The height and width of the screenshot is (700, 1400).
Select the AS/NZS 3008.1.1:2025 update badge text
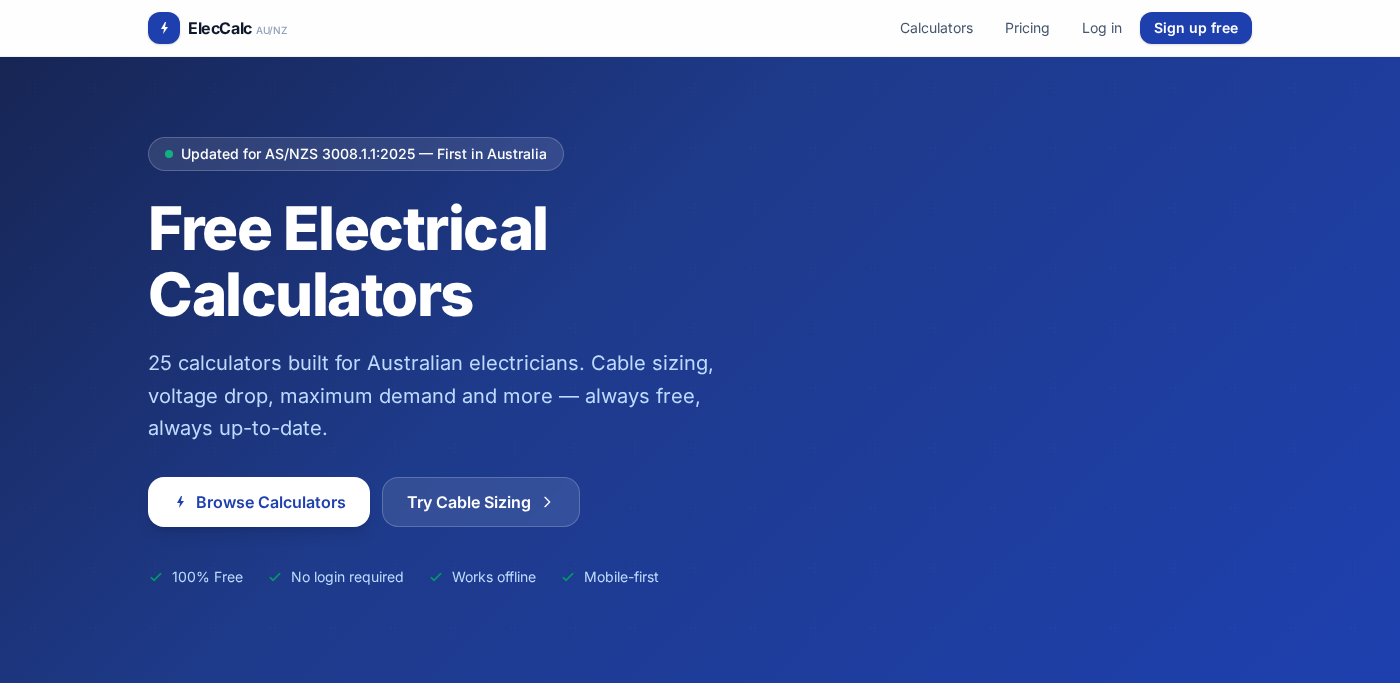[x=364, y=154]
